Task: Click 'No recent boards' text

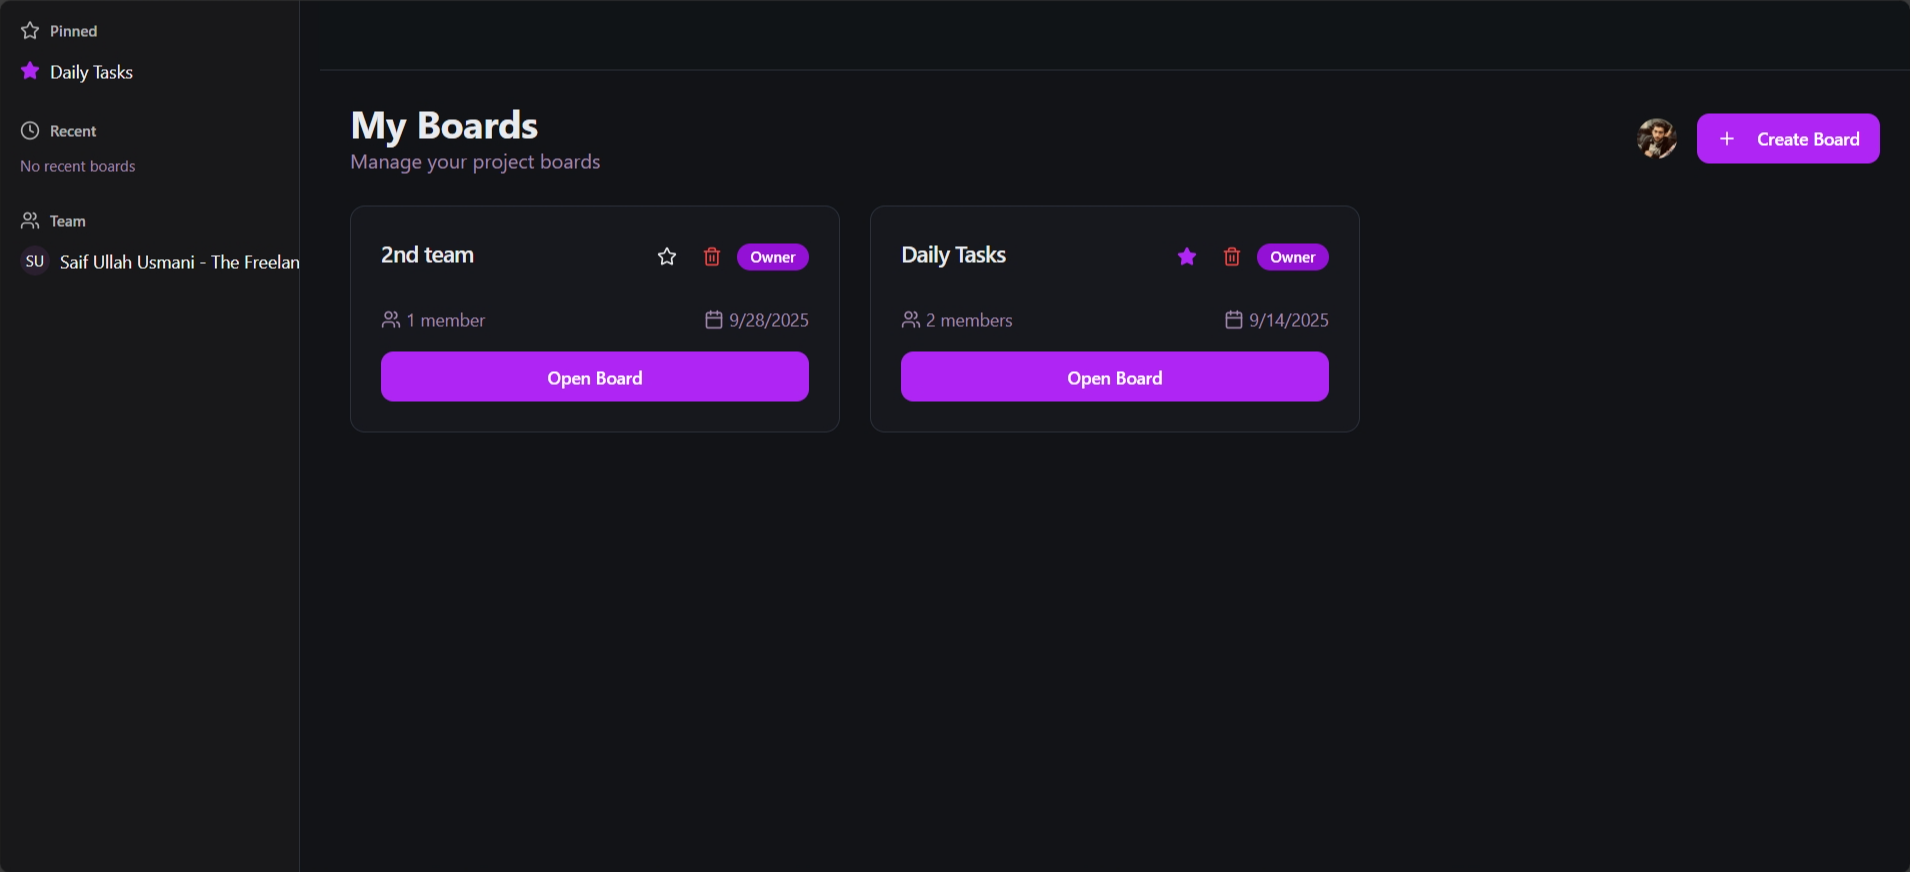Action: tap(78, 166)
